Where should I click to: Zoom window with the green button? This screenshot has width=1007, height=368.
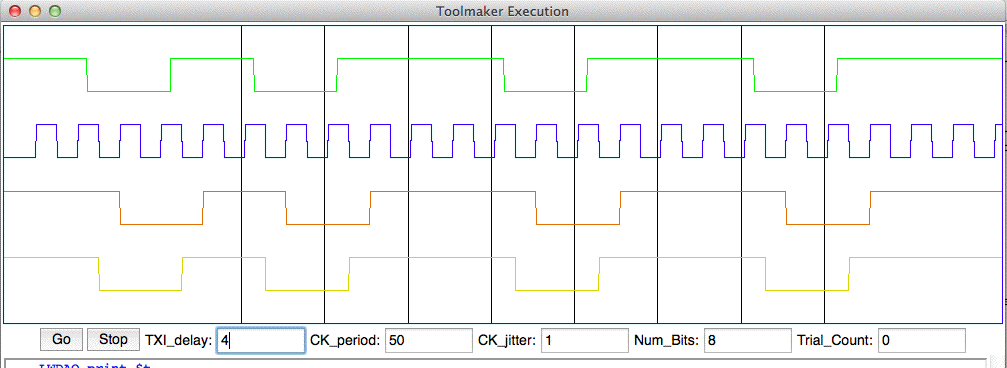point(55,11)
